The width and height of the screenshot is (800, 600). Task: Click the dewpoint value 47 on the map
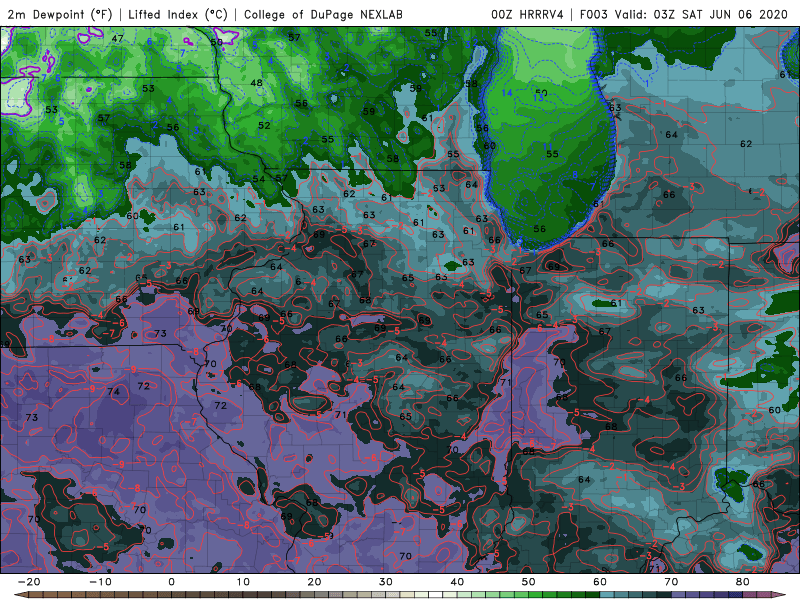117,38
